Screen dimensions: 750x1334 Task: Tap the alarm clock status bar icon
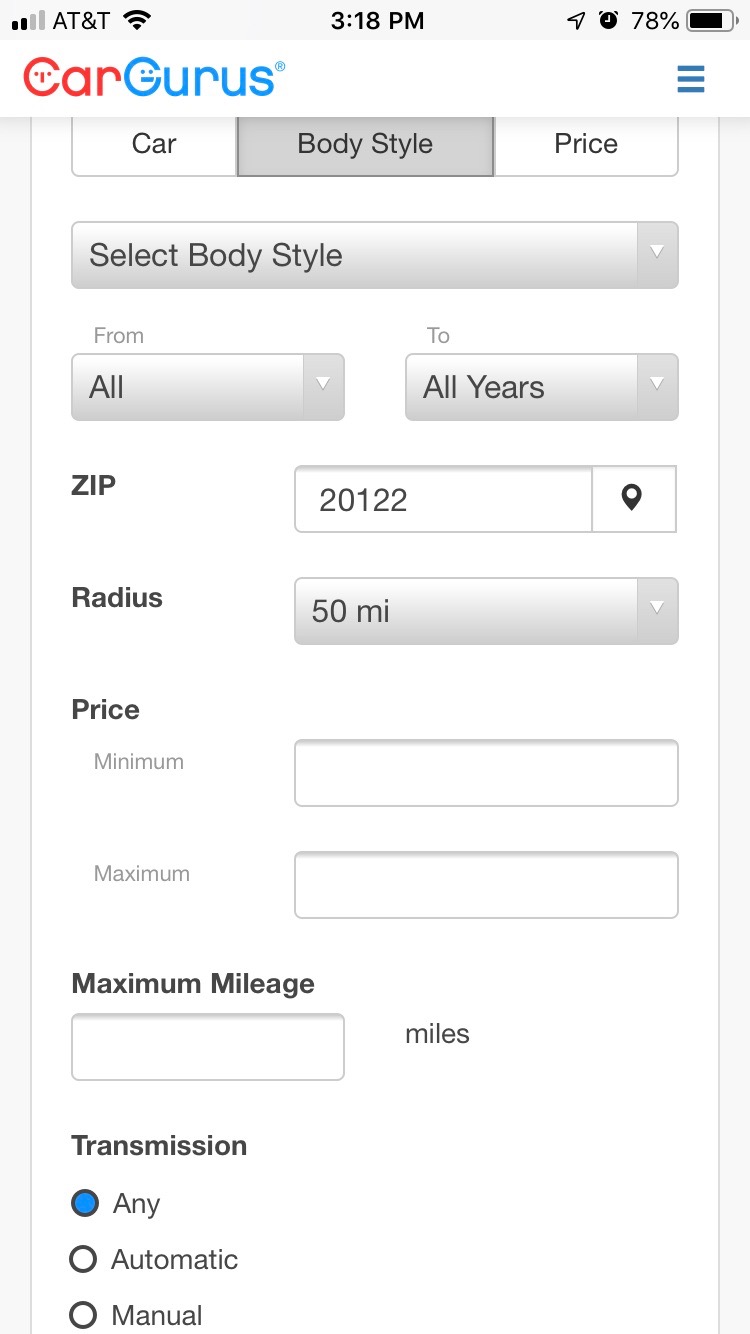click(x=609, y=20)
